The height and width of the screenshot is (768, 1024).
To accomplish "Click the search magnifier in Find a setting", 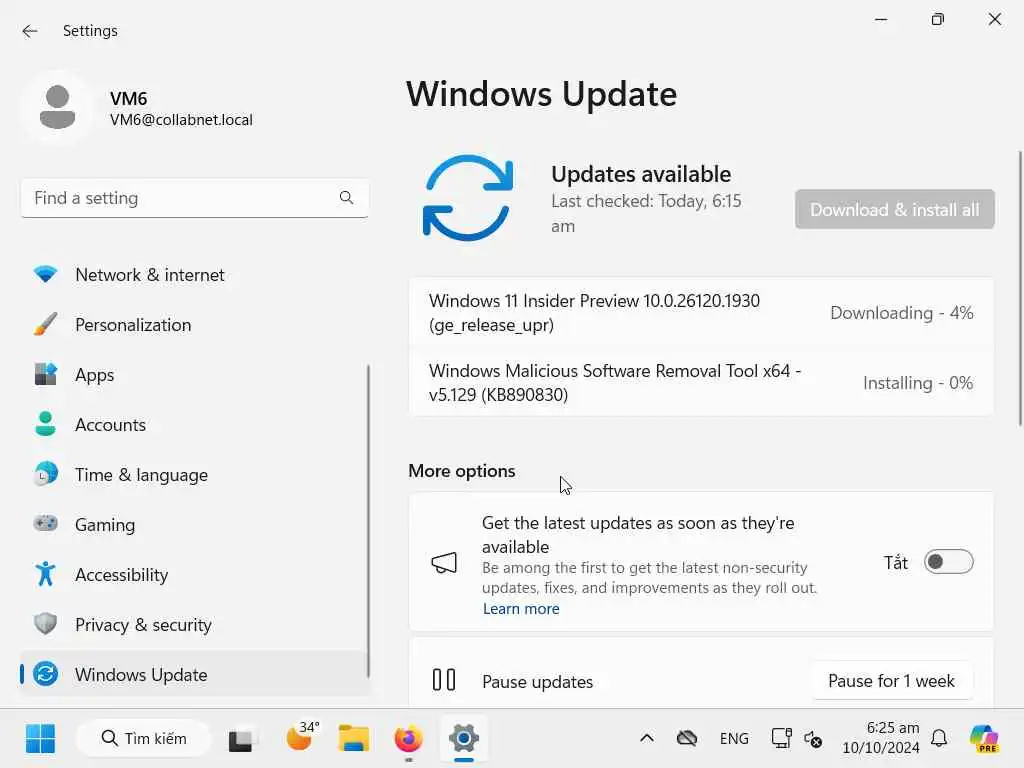I will point(346,197).
